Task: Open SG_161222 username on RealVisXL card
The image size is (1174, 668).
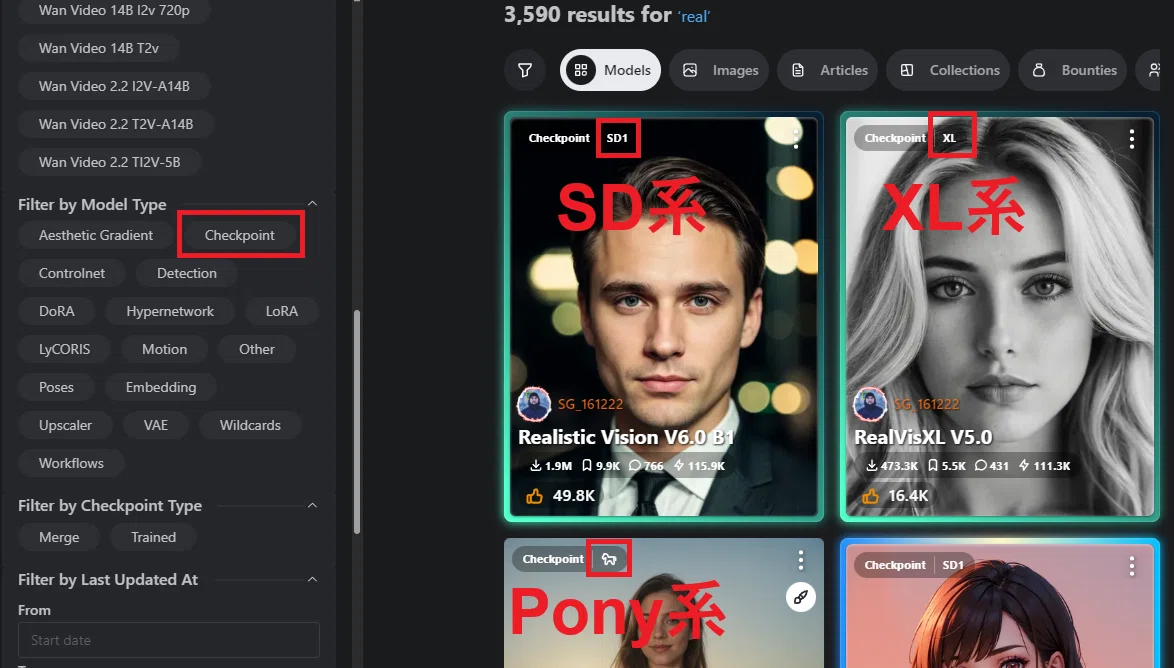Action: tap(926, 404)
